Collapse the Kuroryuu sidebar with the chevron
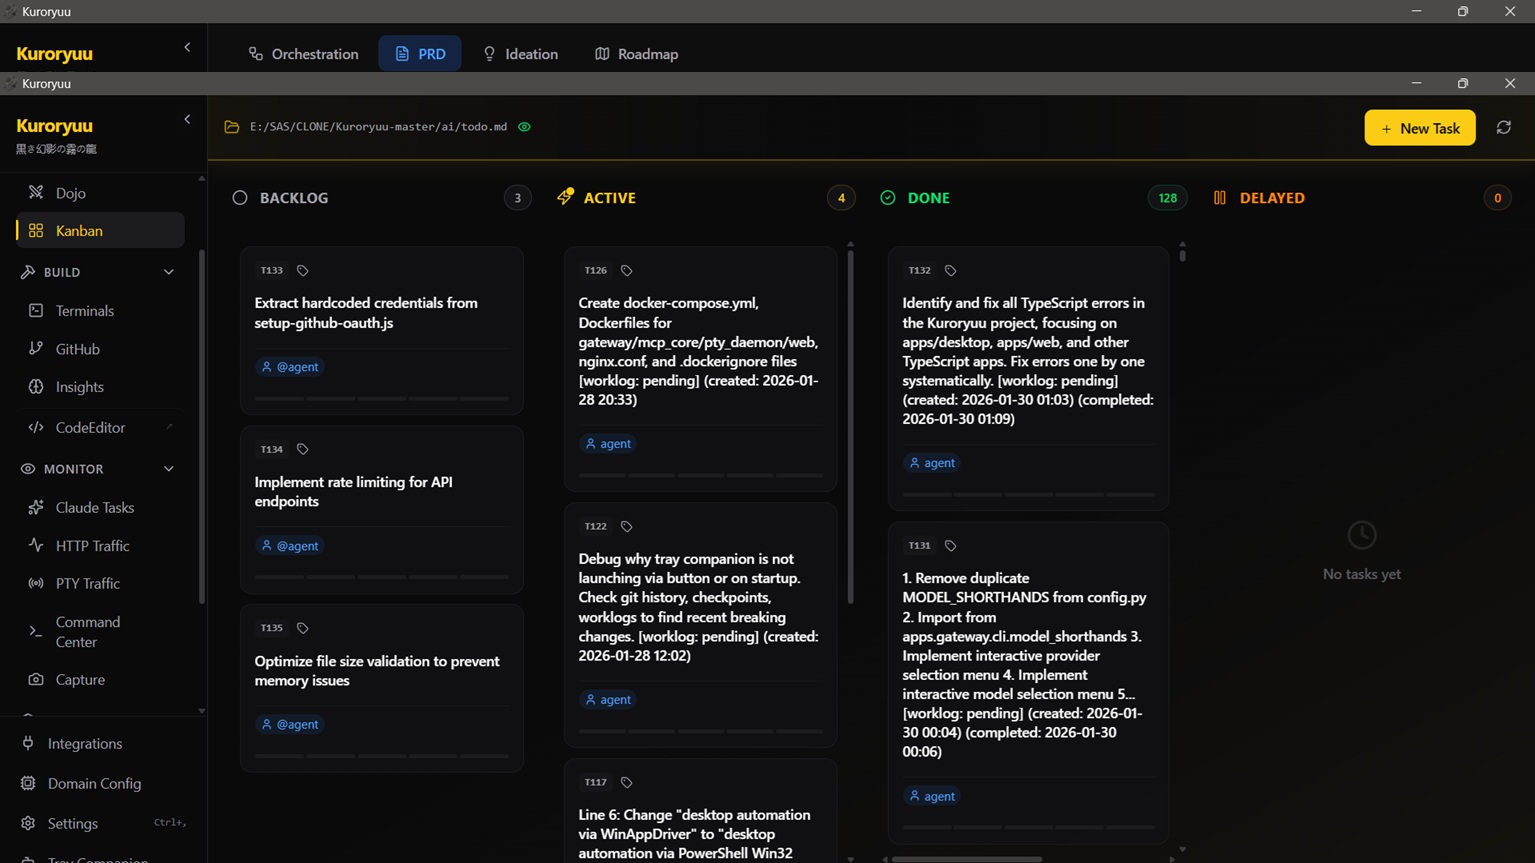The image size is (1535, 863). coord(187,118)
